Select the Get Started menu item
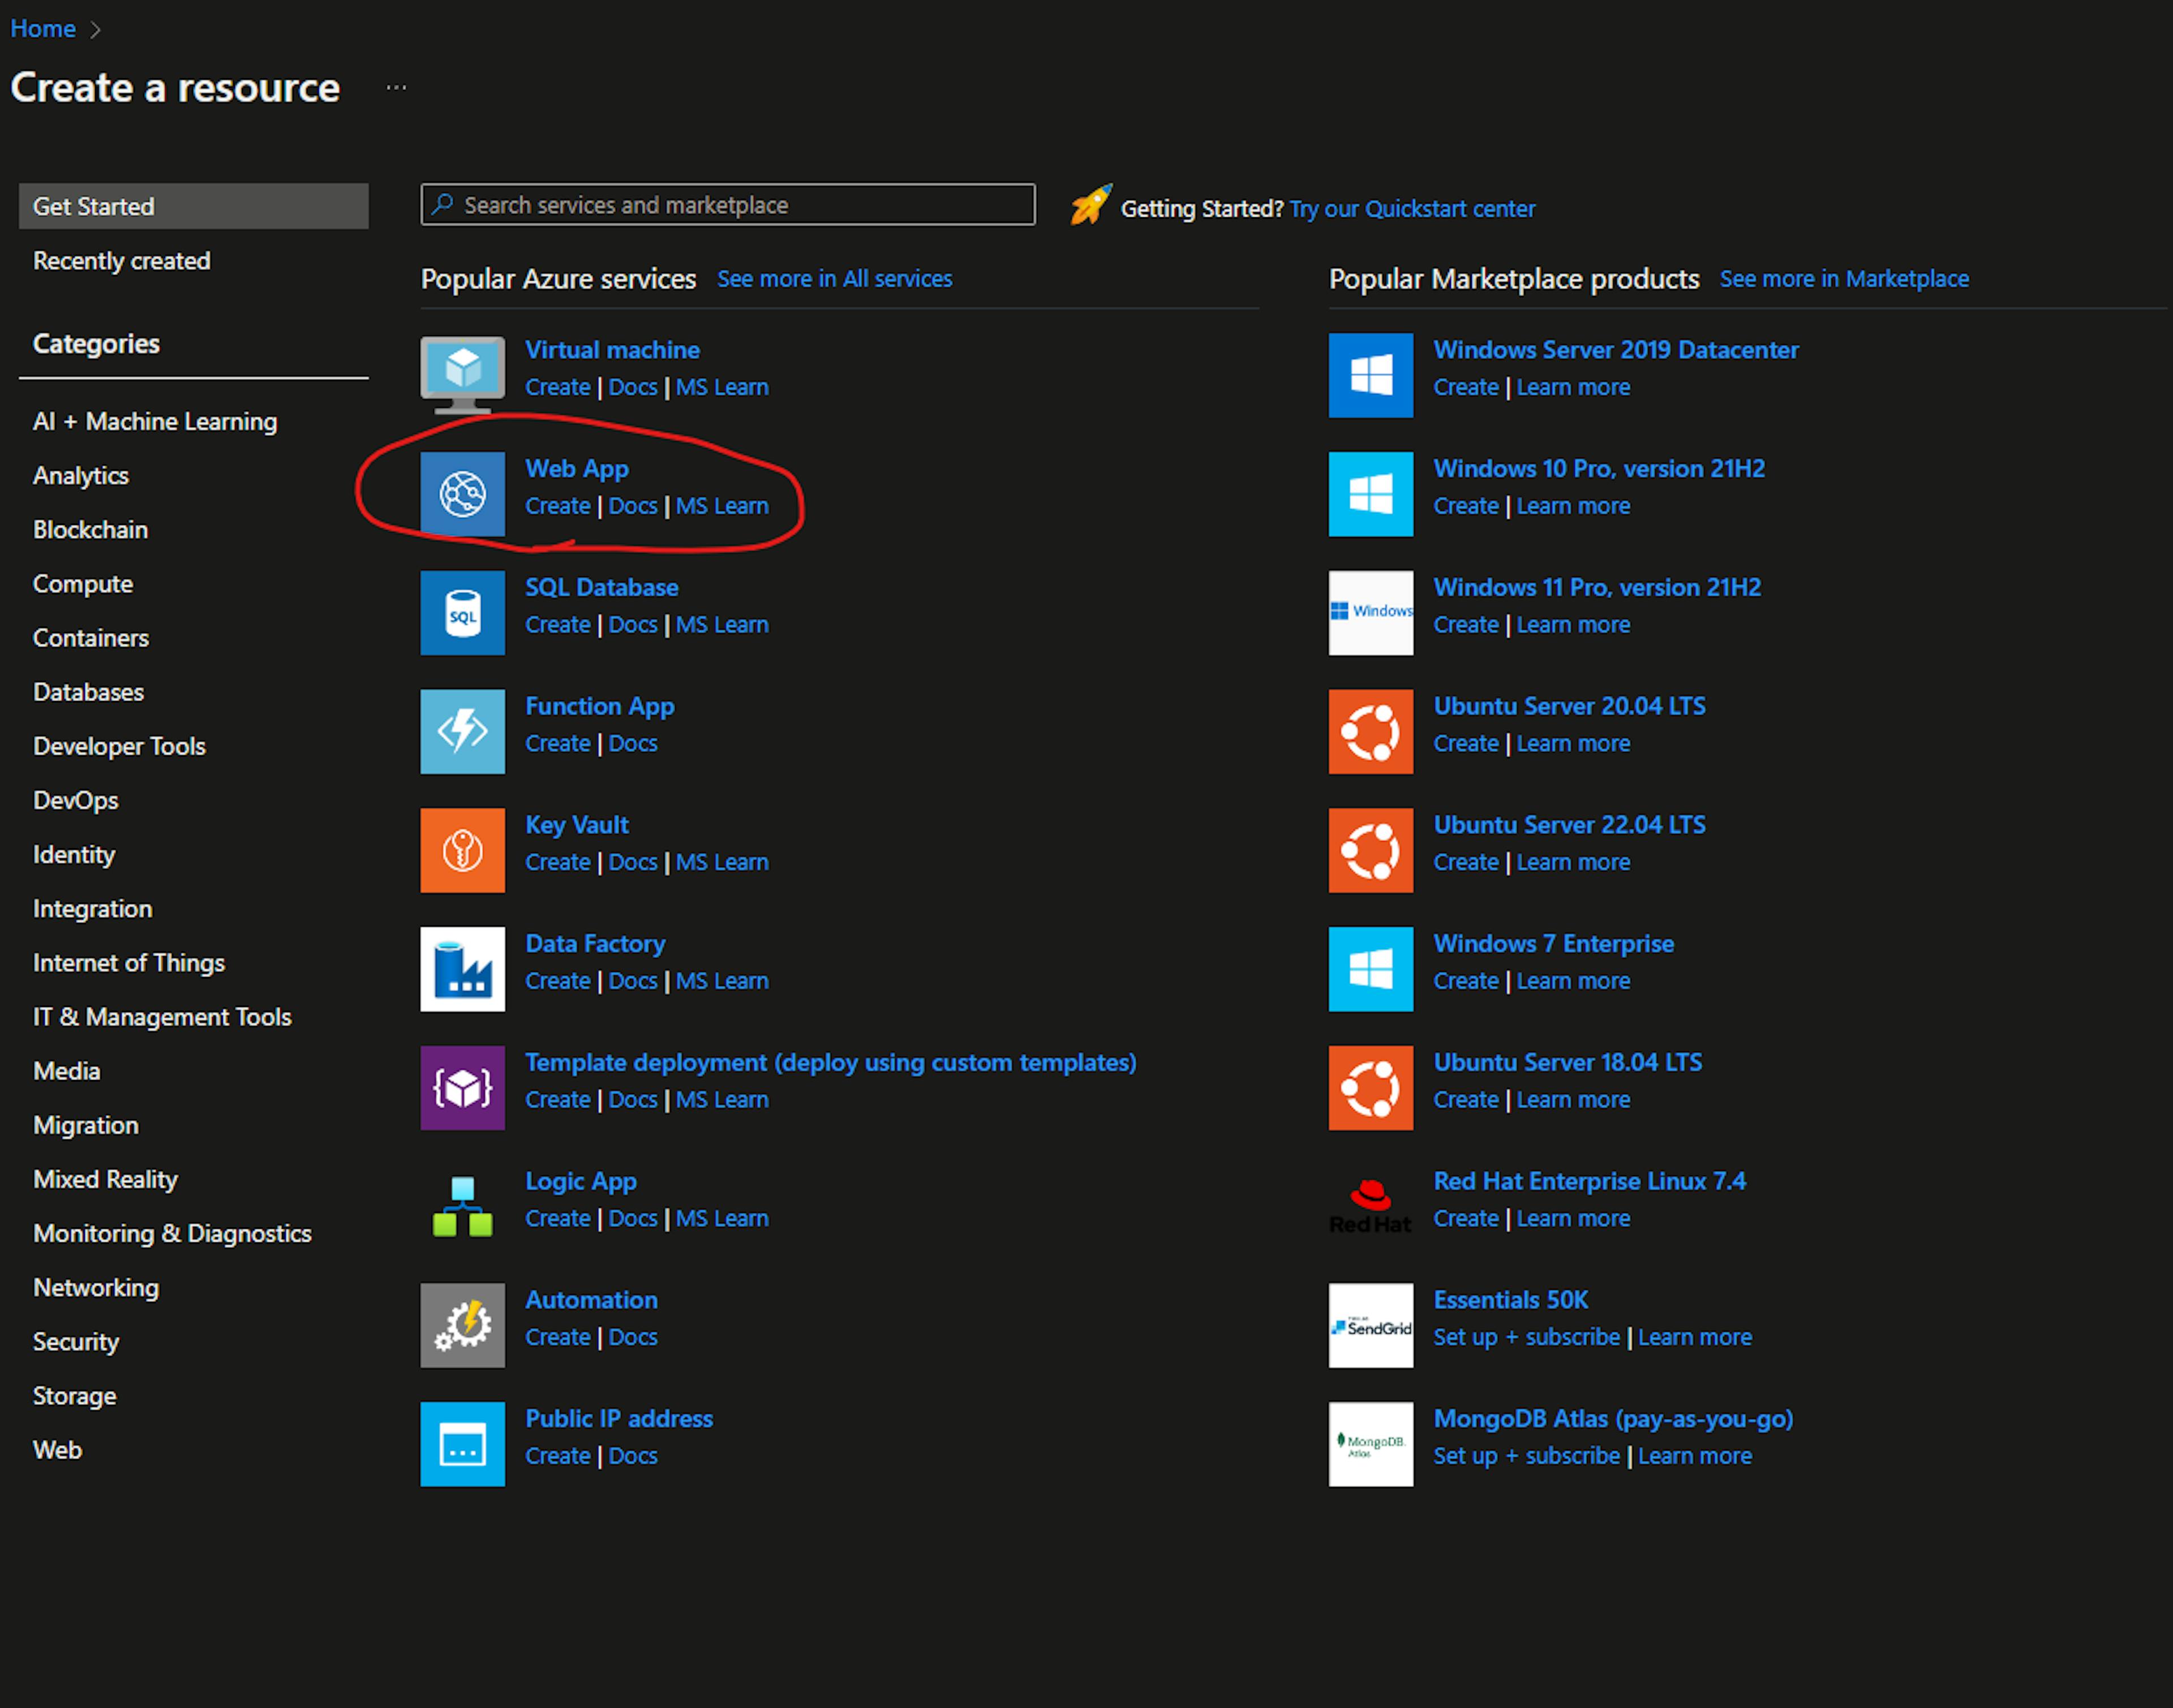 (x=194, y=206)
